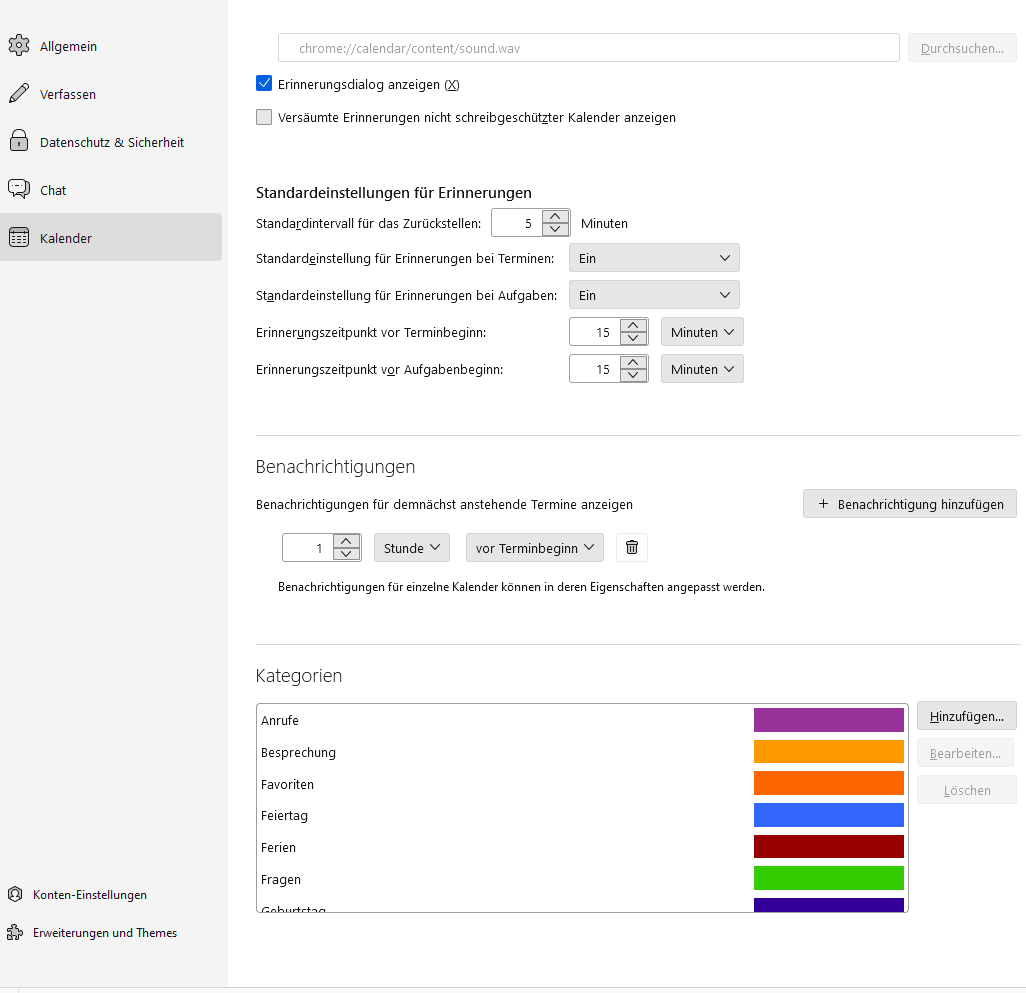This screenshot has width=1026, height=993.
Task: Click the Erweiterungen und Themes puzzle icon
Action: [x=15, y=932]
